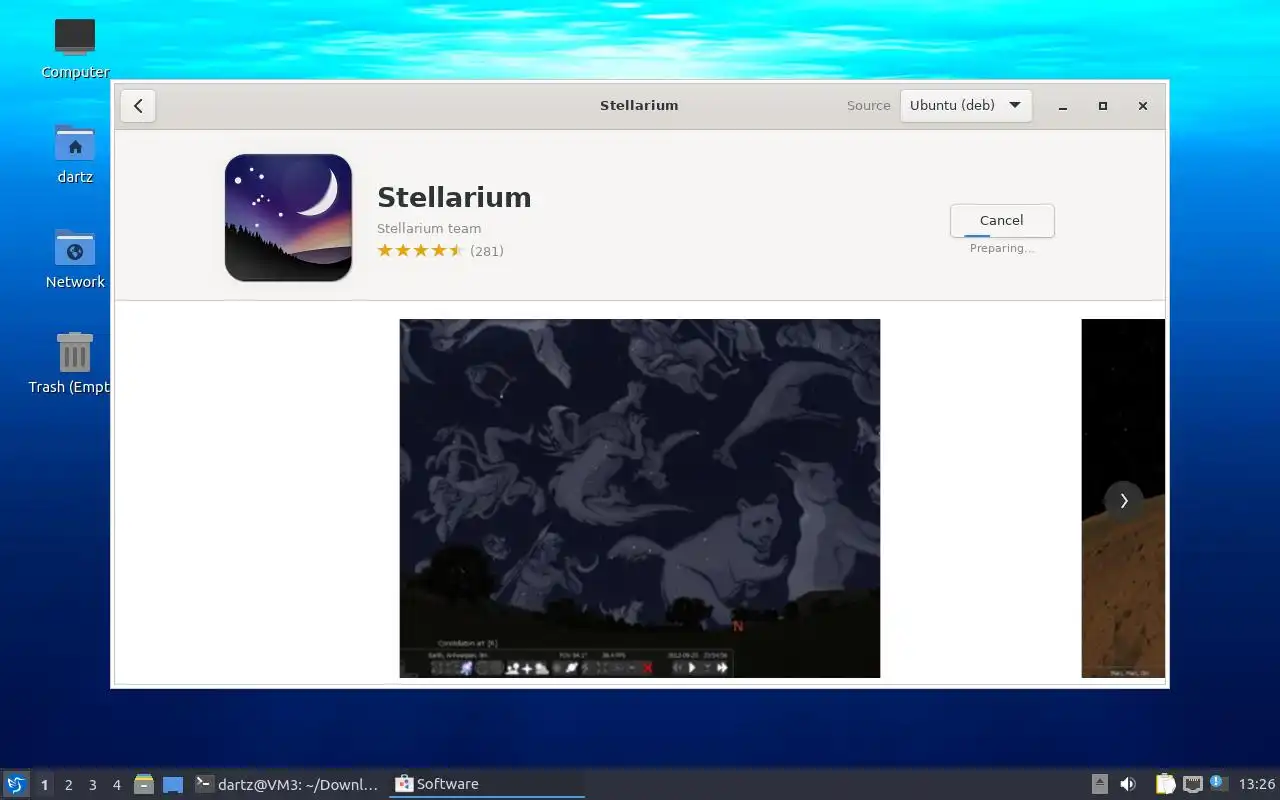1280x800 pixels.
Task: Maximize the Software window
Action: pyautogui.click(x=1103, y=106)
